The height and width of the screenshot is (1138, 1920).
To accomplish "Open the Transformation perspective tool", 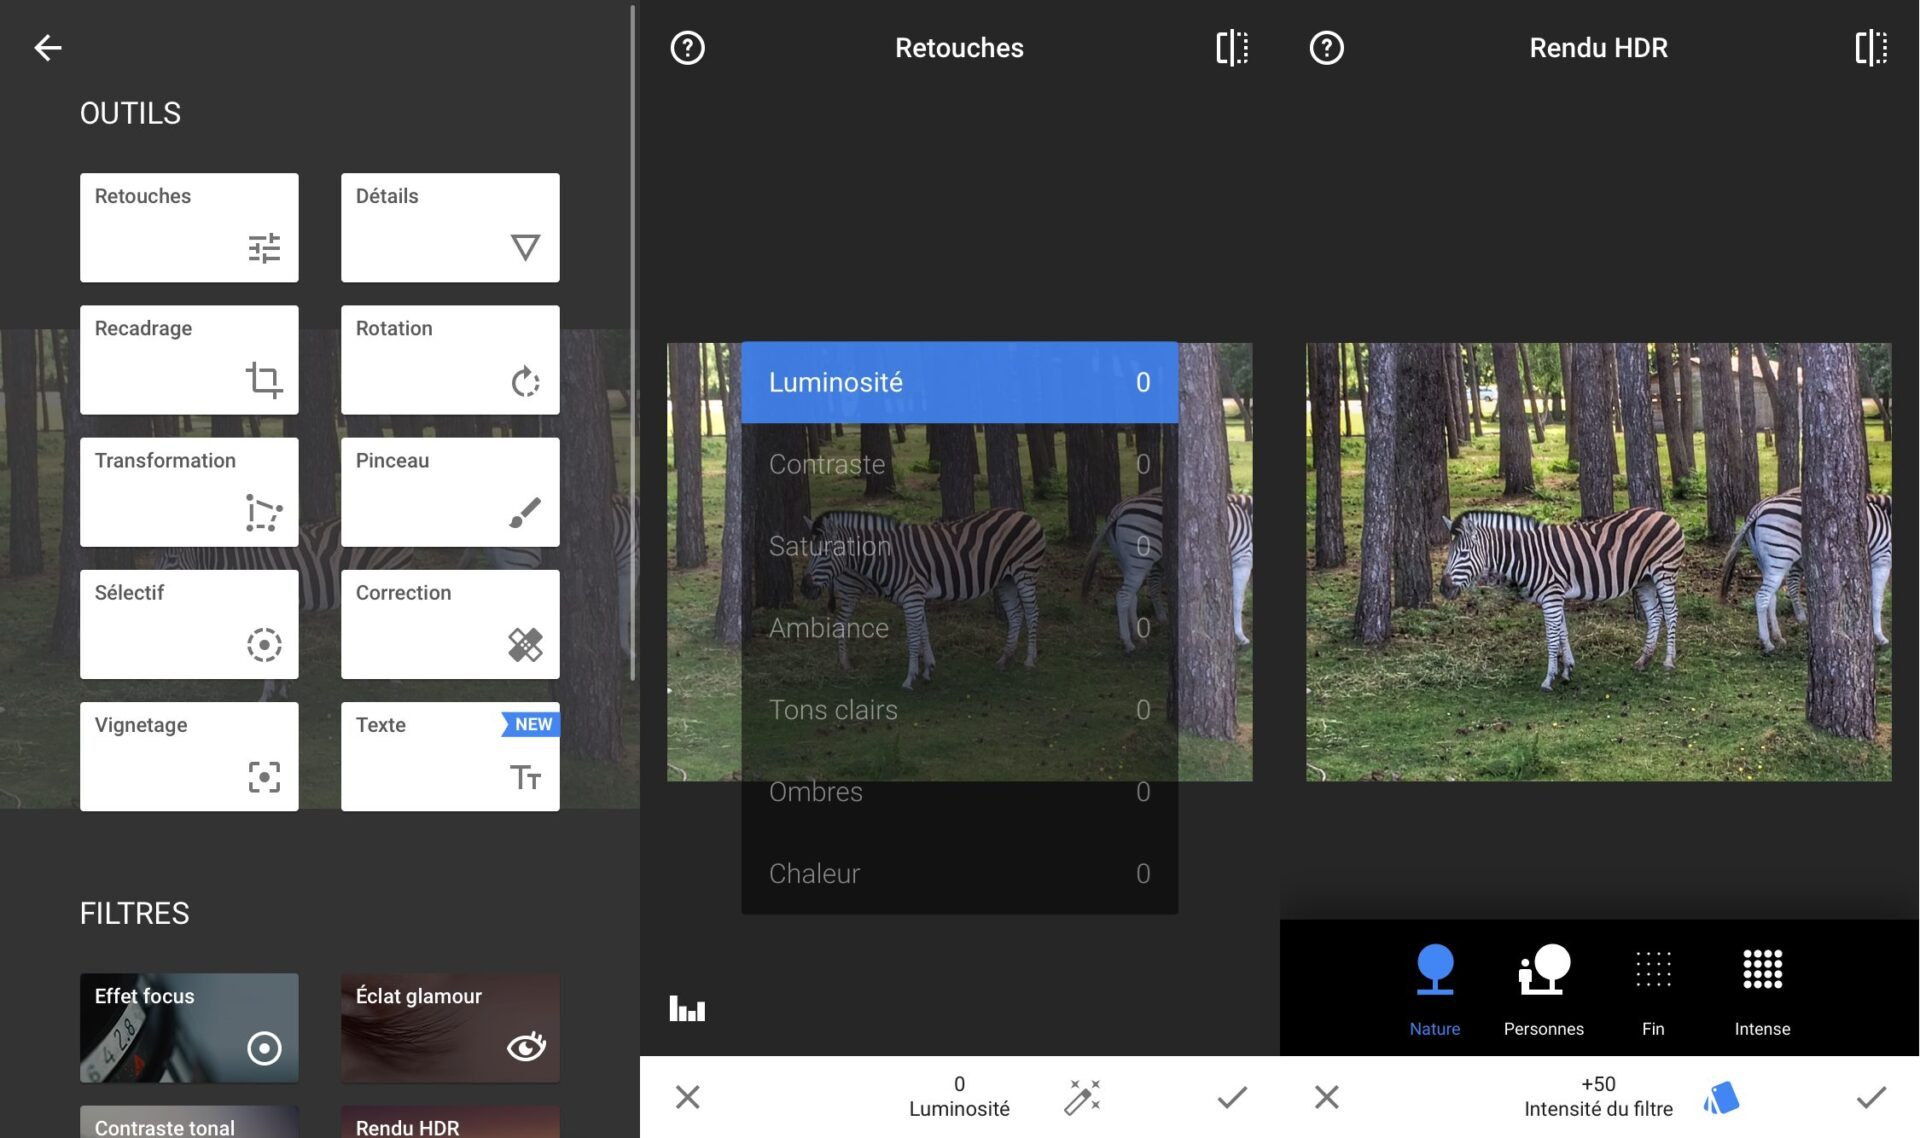I will click(189, 491).
